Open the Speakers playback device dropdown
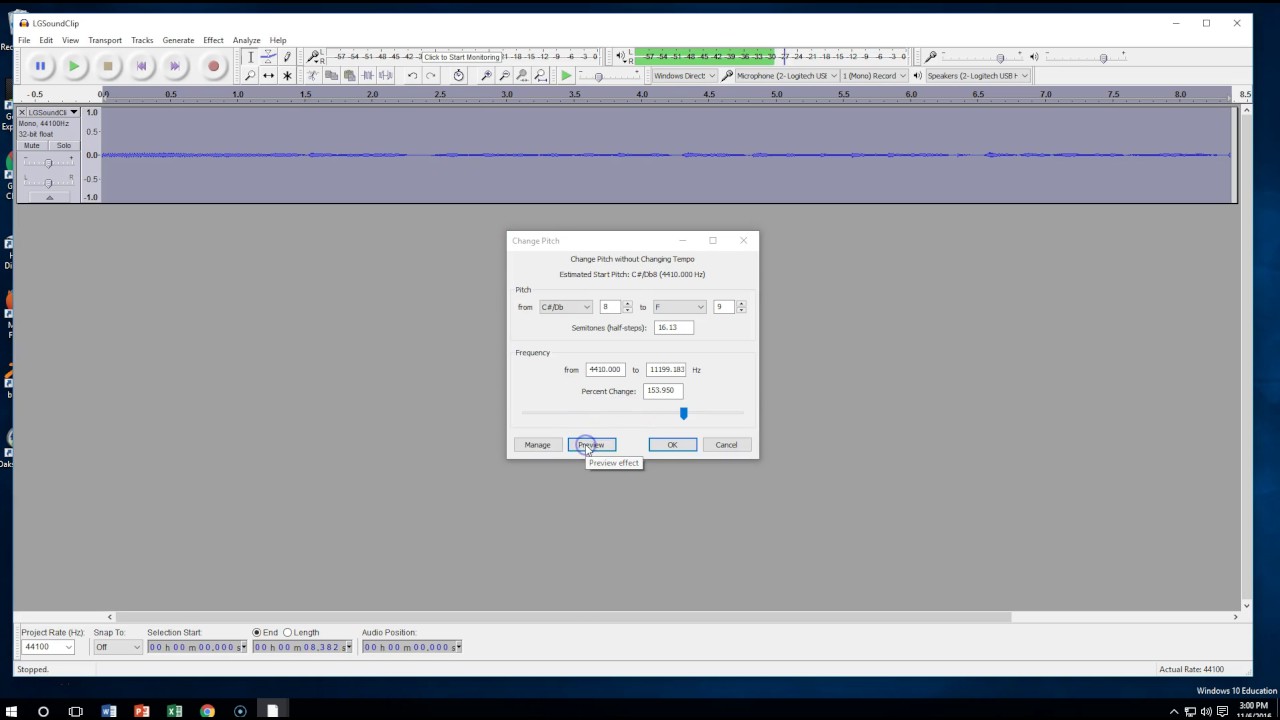1280x720 pixels. pos(977,75)
